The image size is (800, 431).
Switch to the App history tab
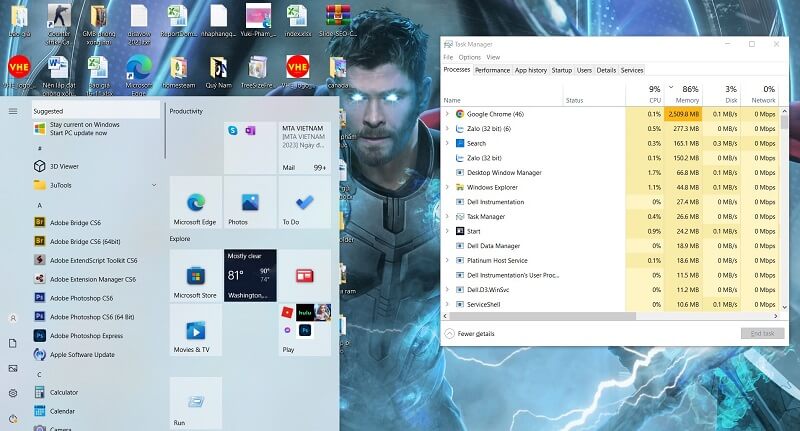(531, 70)
